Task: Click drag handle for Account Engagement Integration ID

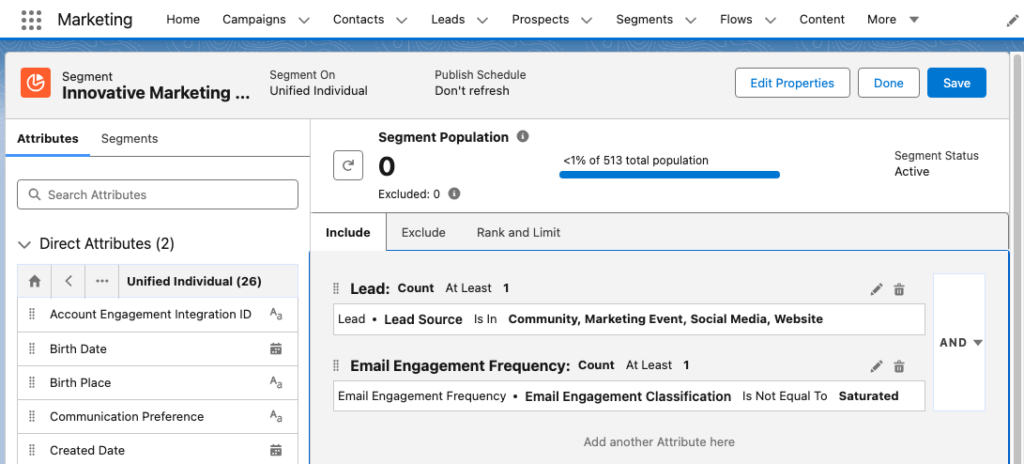Action: 31,314
